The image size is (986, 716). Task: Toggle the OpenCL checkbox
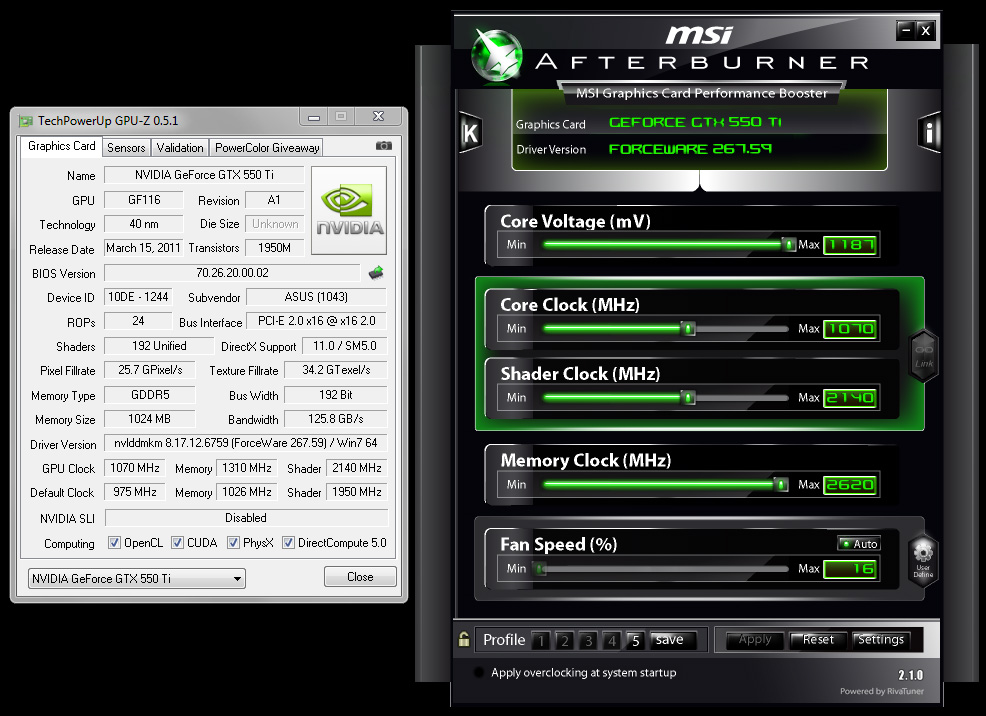114,543
